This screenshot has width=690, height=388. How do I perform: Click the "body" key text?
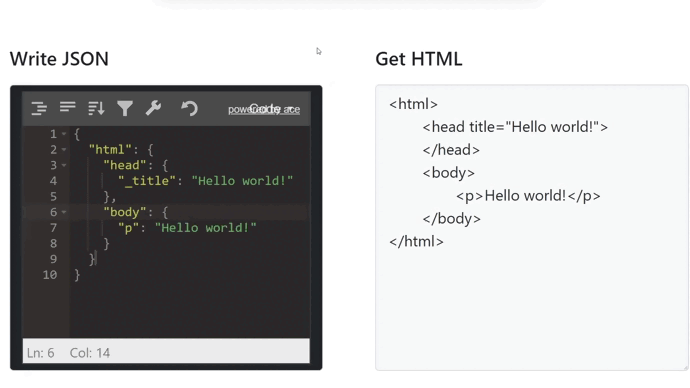[x=125, y=212]
